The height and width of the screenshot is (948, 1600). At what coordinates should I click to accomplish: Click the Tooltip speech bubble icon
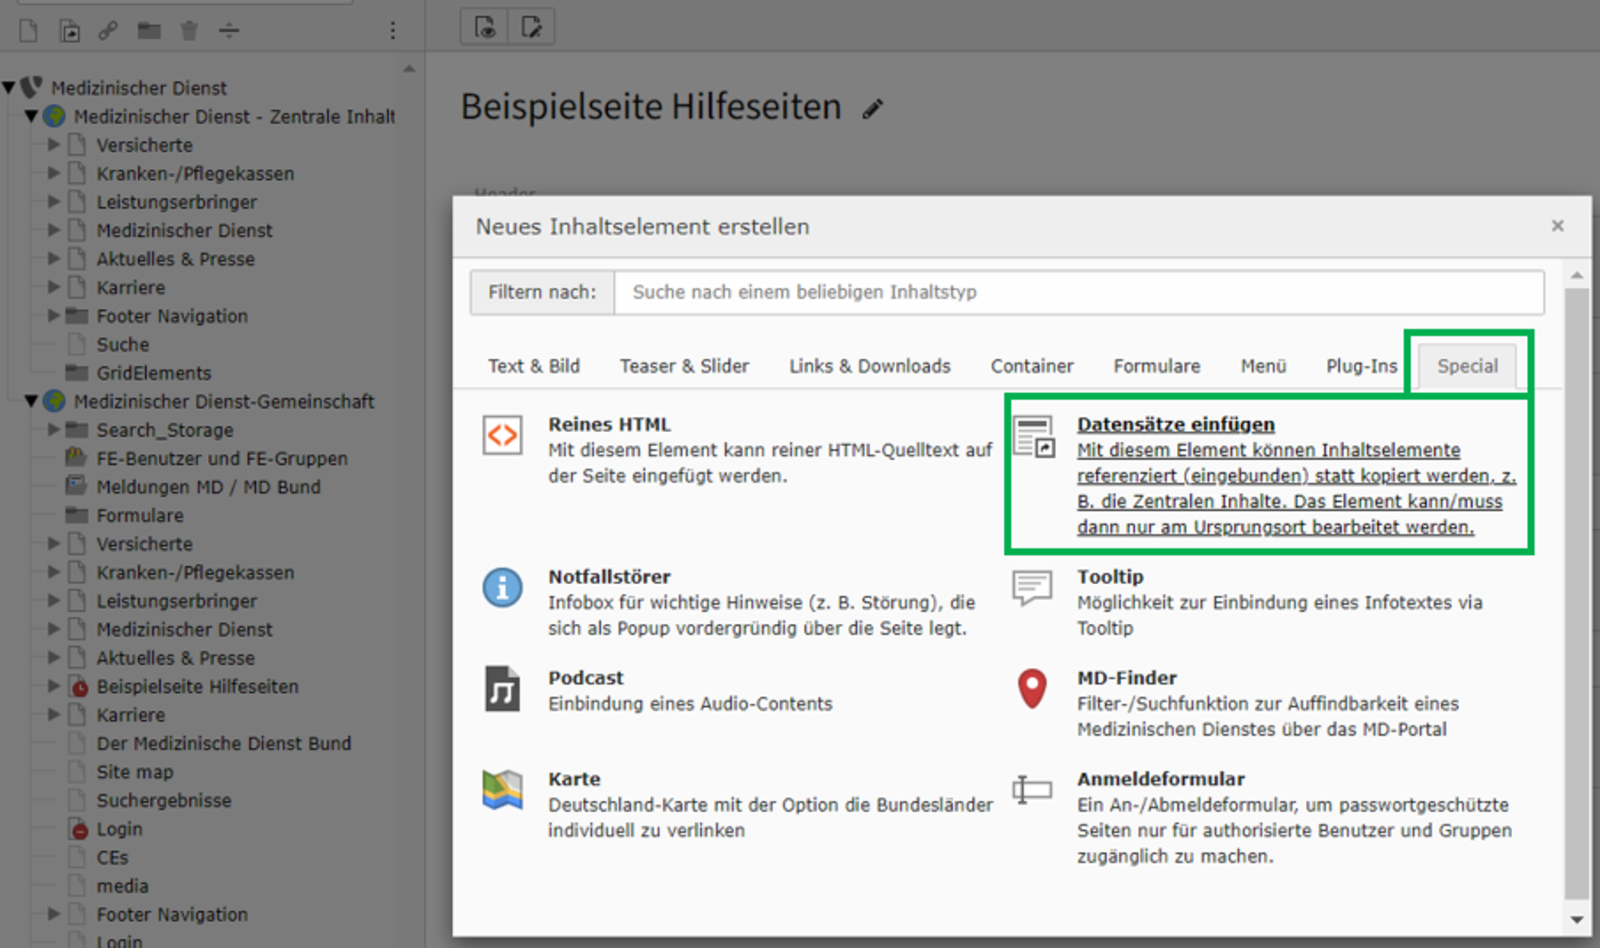[1032, 587]
